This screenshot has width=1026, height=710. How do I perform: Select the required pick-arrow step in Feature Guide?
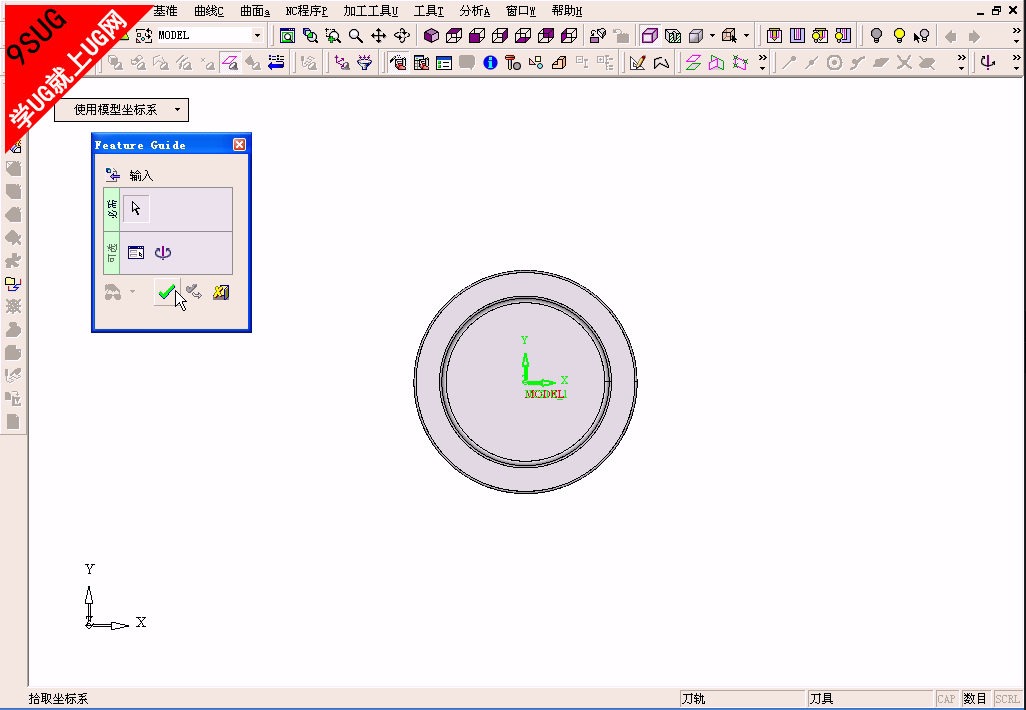point(136,209)
